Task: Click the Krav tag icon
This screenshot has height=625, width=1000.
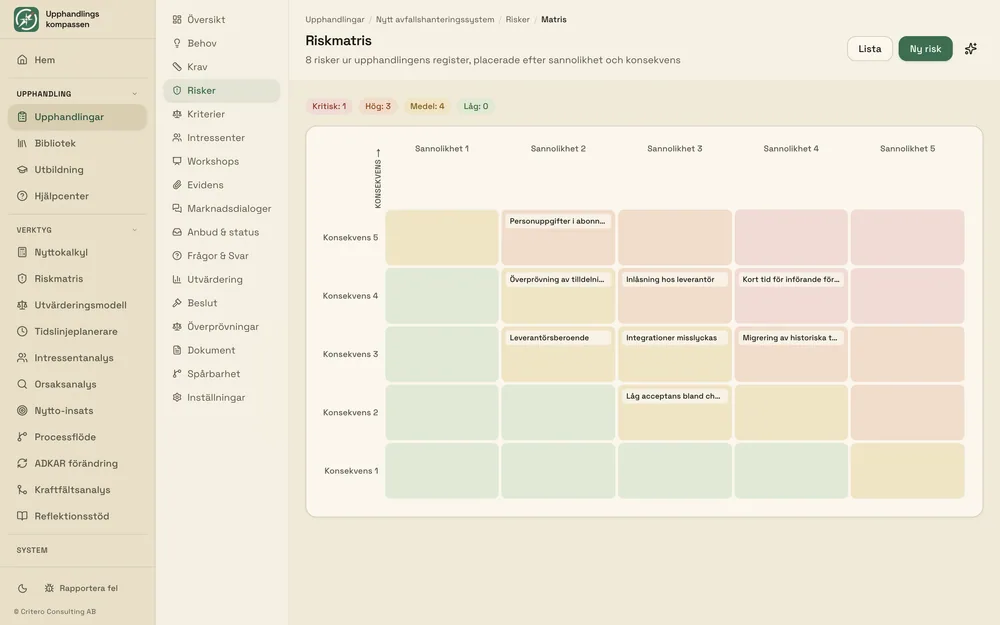Action: [x=177, y=67]
